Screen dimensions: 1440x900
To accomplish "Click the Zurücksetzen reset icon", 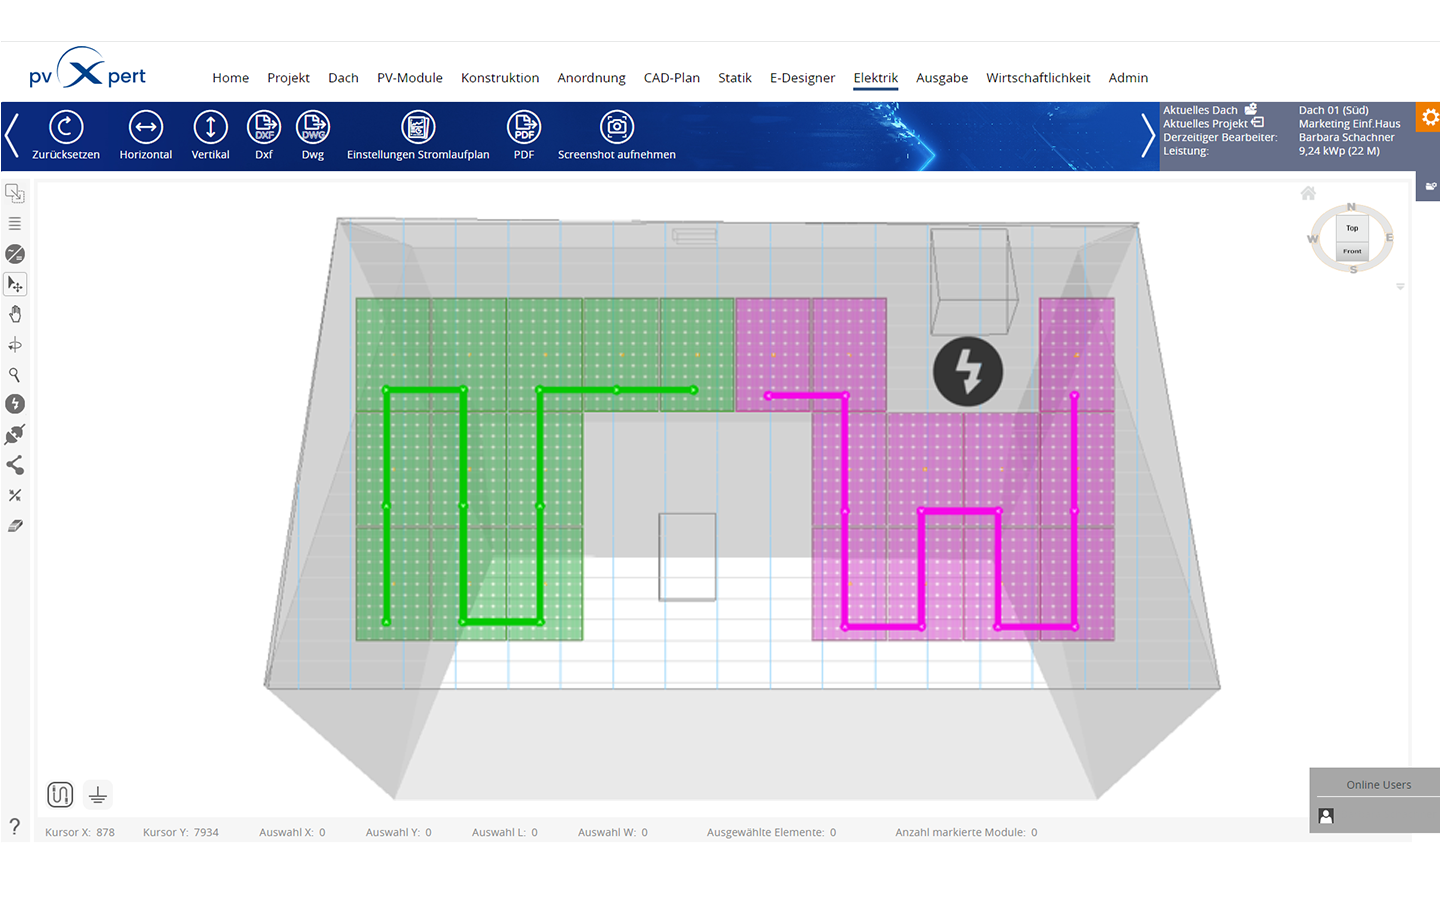I will pos(66,128).
